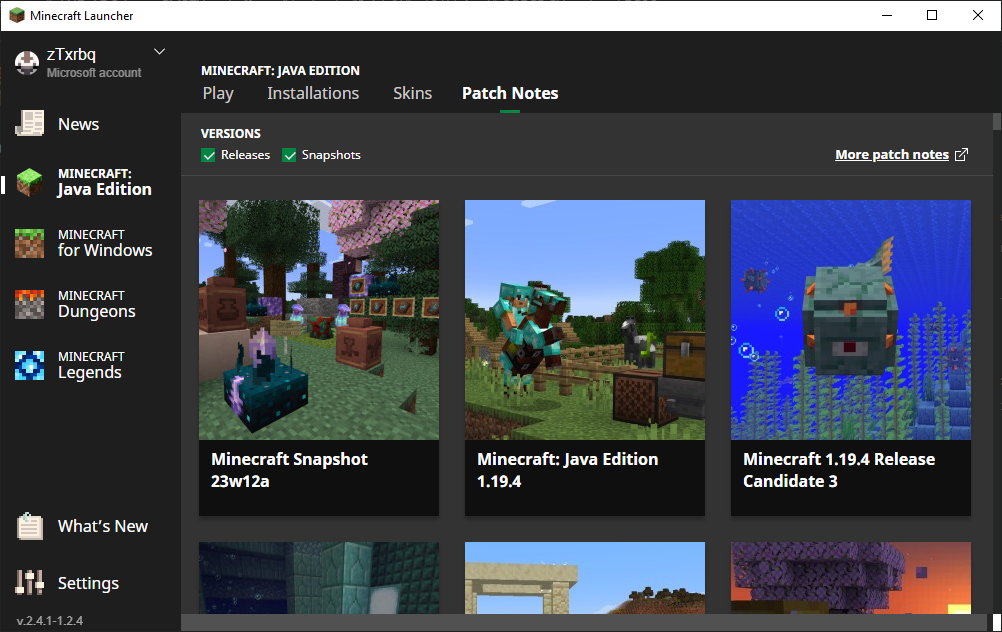Select the Patch Notes tab
The height and width of the screenshot is (632, 1002).
coord(510,93)
